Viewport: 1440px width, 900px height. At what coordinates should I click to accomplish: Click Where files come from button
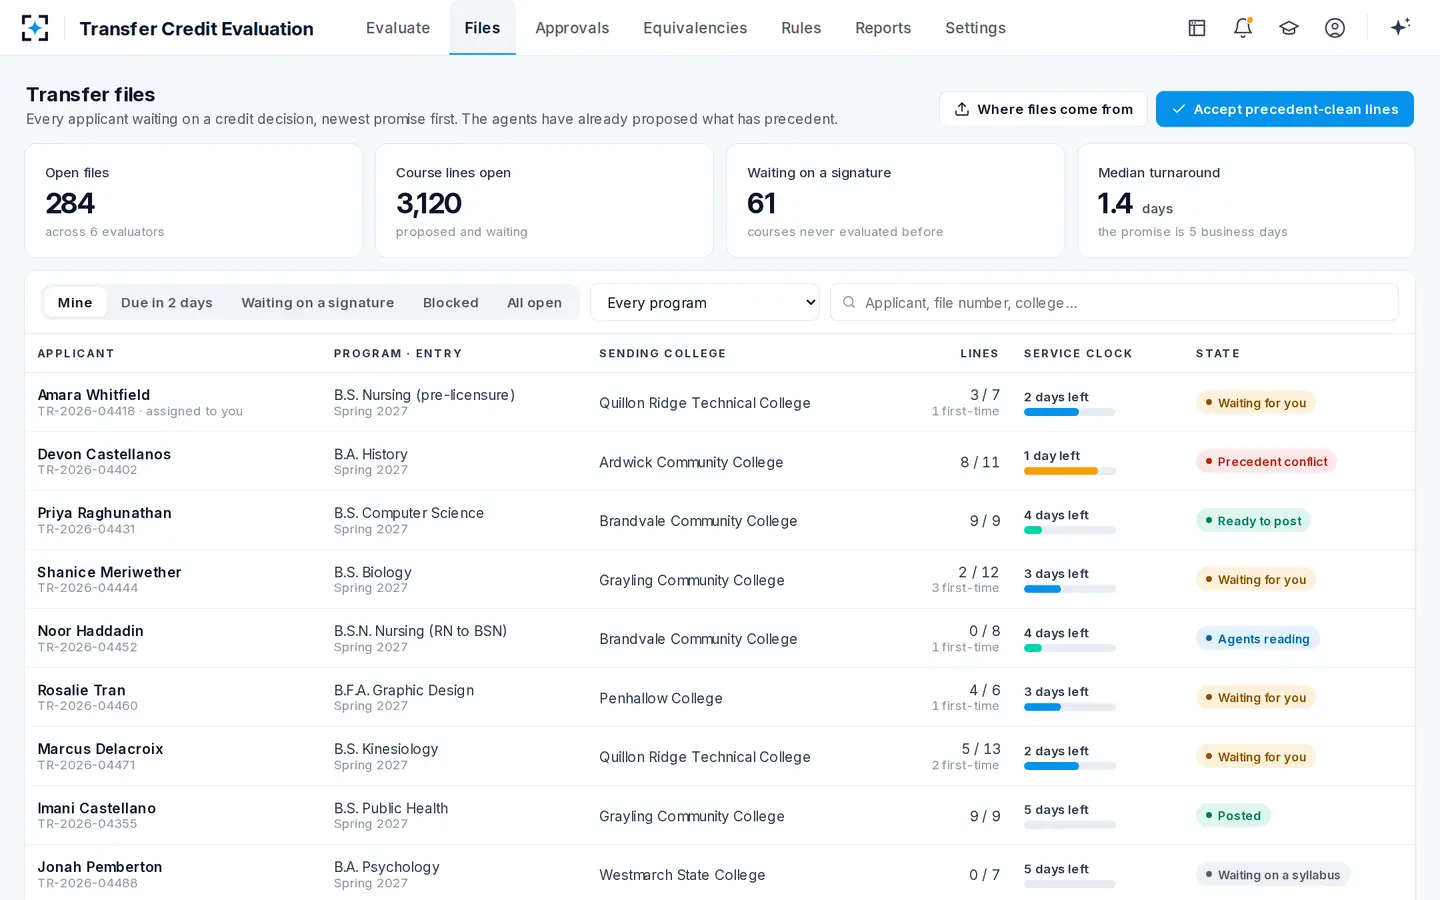[x=1043, y=109]
